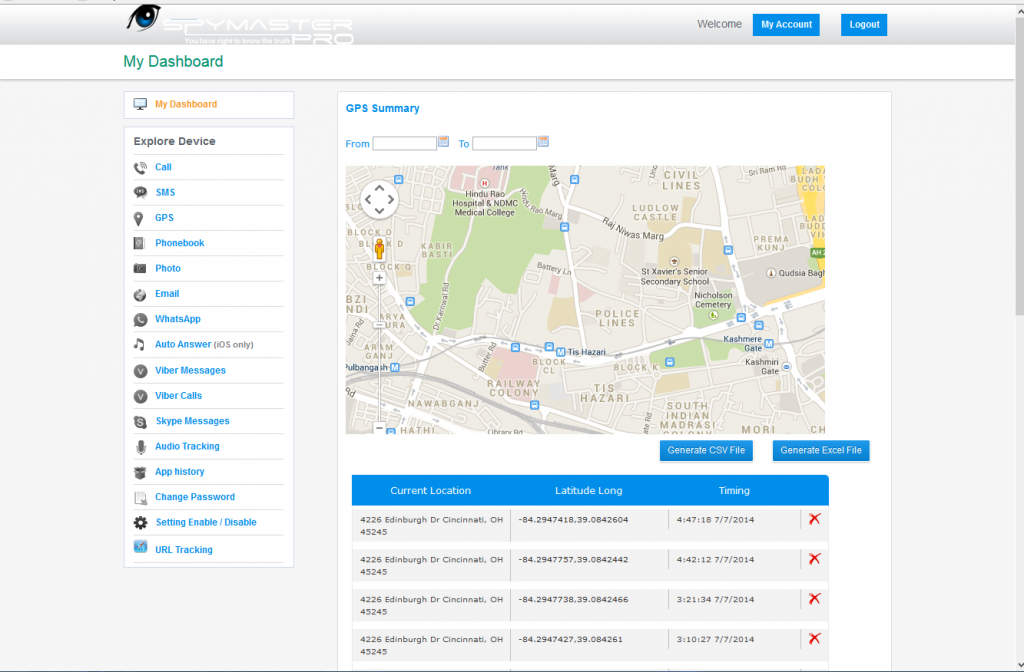Delete the 3:21:34 7/7/2014 location row
Screen dimensions: 1024x672
(814, 599)
